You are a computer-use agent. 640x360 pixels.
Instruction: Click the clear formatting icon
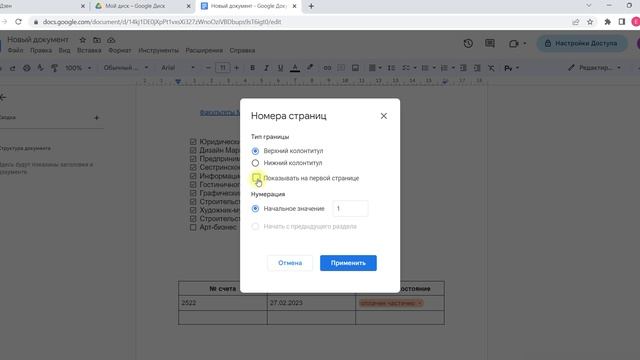[491, 68]
